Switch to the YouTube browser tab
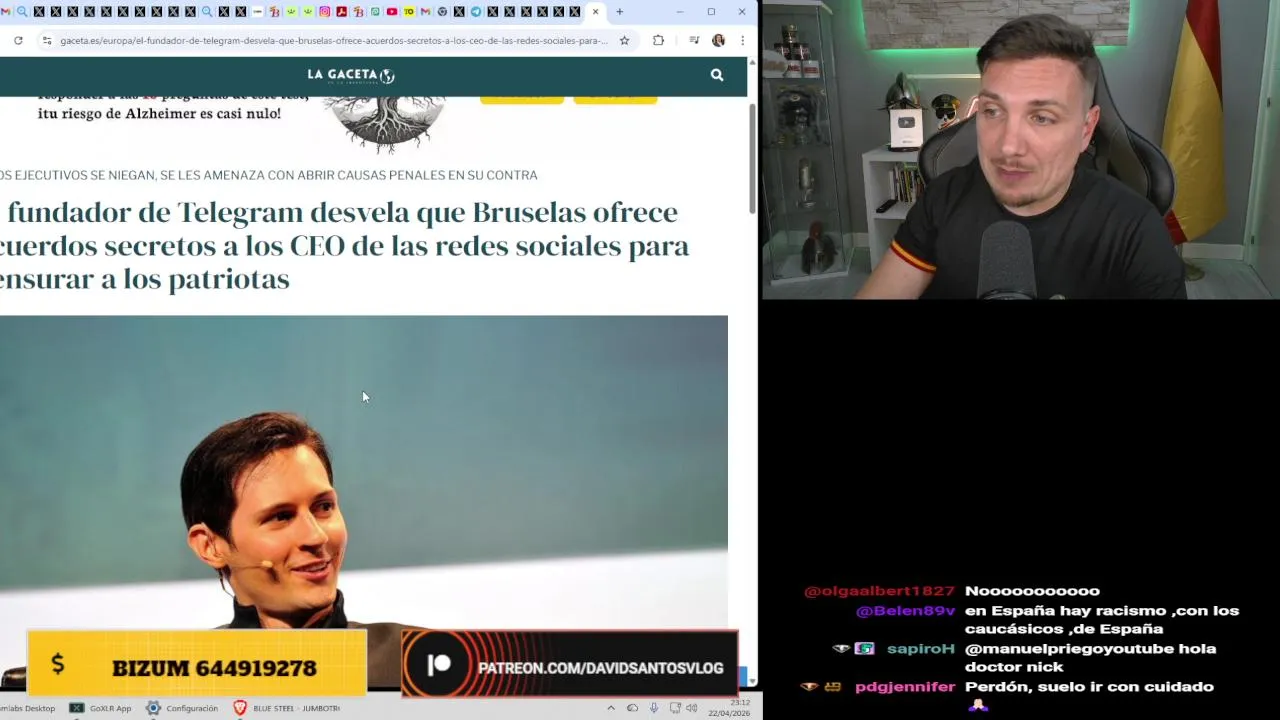This screenshot has height=720, width=1280. click(392, 12)
